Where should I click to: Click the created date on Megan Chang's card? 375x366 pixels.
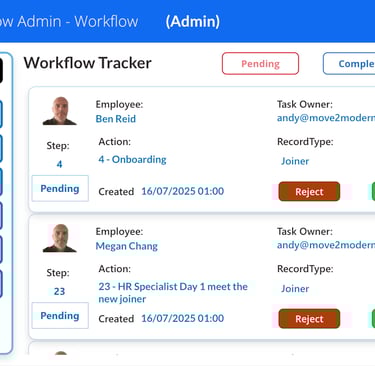tap(183, 318)
